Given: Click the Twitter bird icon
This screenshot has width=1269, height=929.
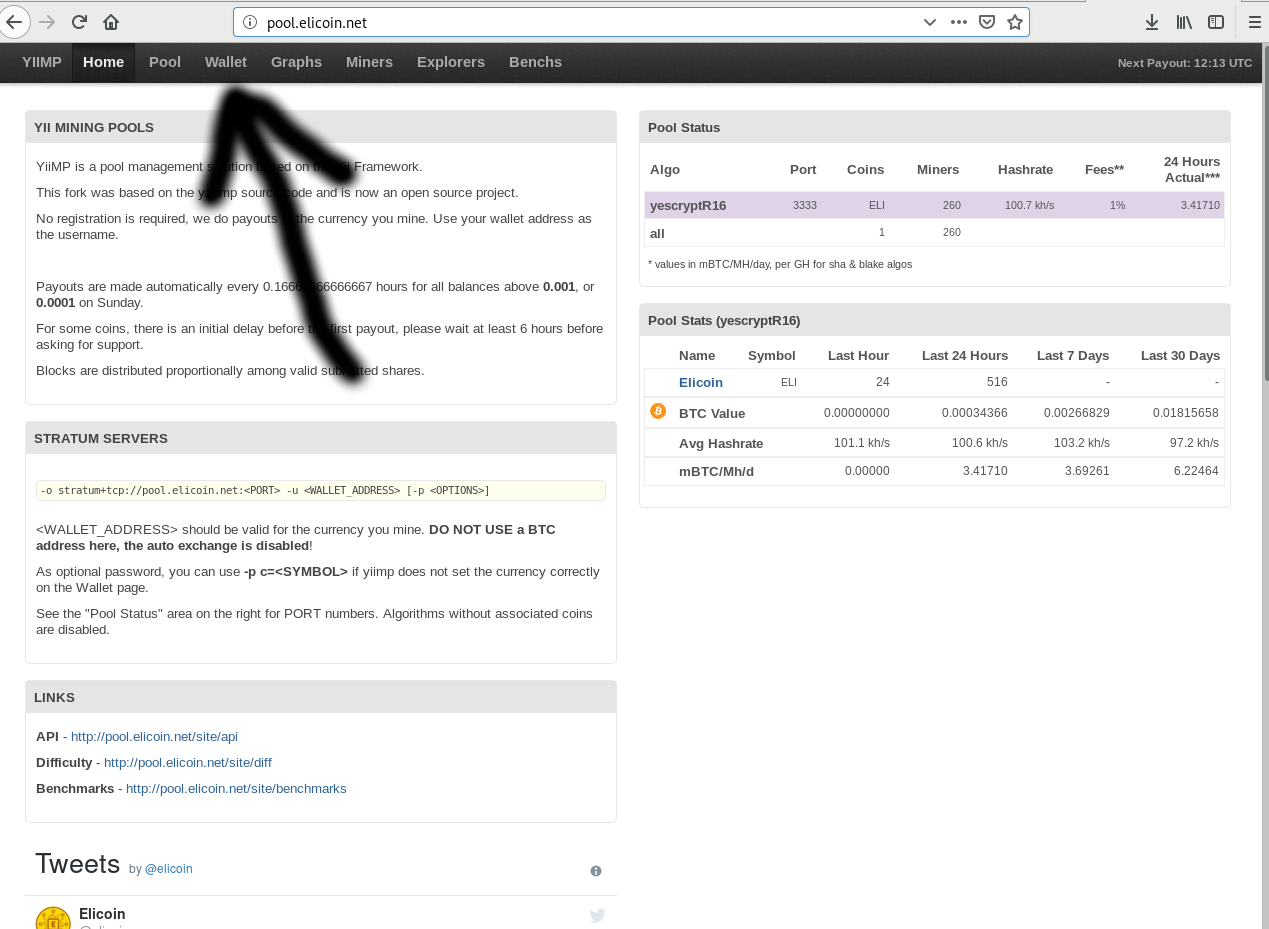Looking at the screenshot, I should (x=597, y=915).
